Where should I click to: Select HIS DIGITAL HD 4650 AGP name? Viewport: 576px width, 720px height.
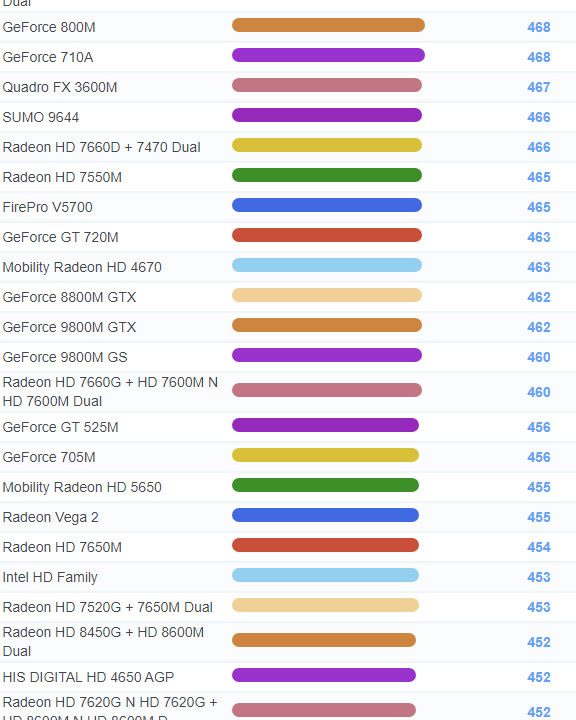(88, 677)
